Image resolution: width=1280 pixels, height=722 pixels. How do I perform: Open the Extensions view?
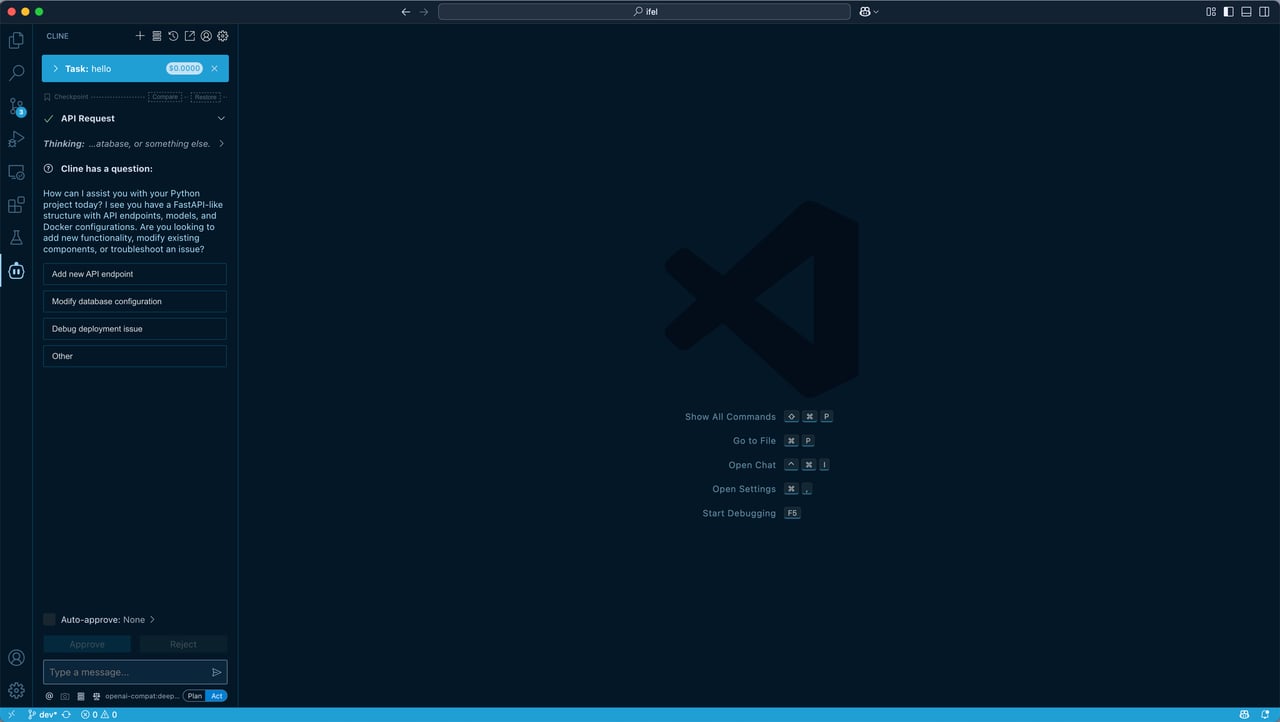[16, 205]
